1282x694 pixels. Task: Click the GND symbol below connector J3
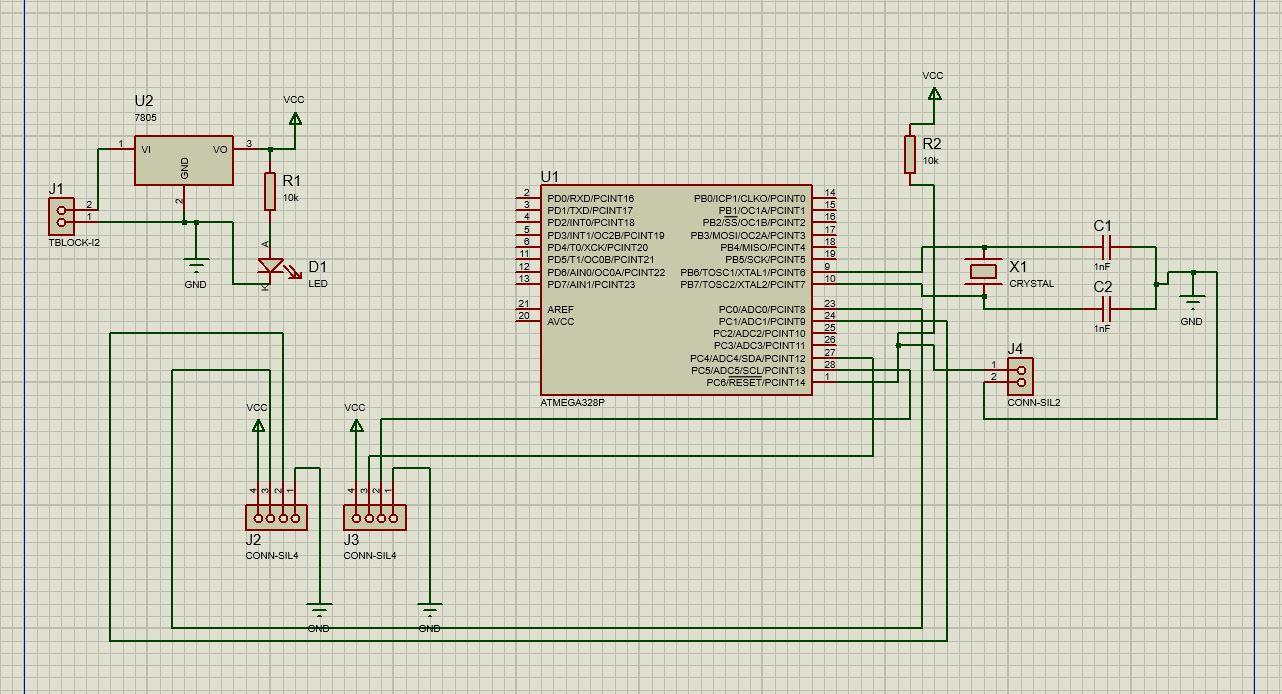click(x=430, y=609)
